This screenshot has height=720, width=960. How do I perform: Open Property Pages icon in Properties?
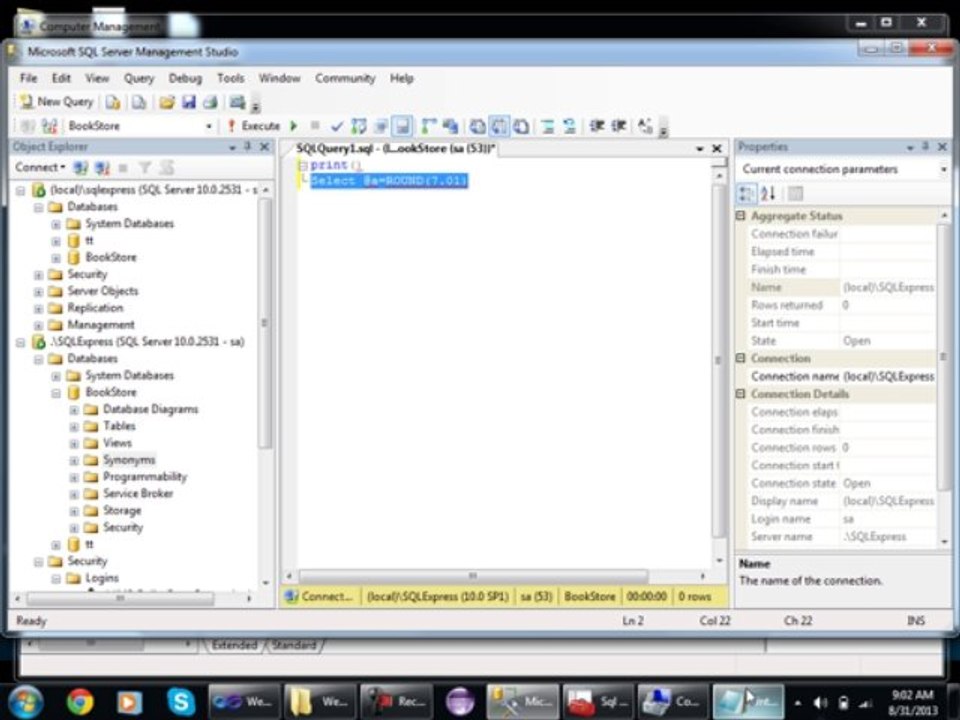pyautogui.click(x=795, y=194)
